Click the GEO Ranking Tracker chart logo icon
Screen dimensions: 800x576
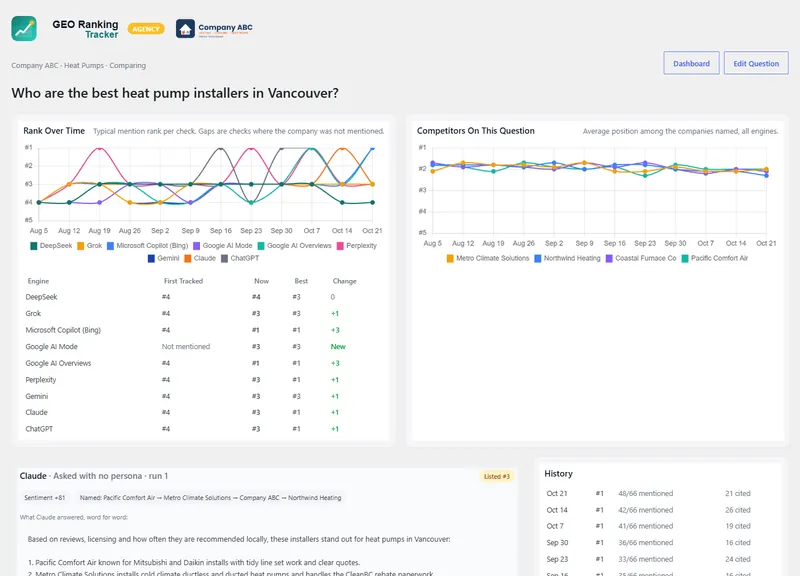click(x=24, y=29)
